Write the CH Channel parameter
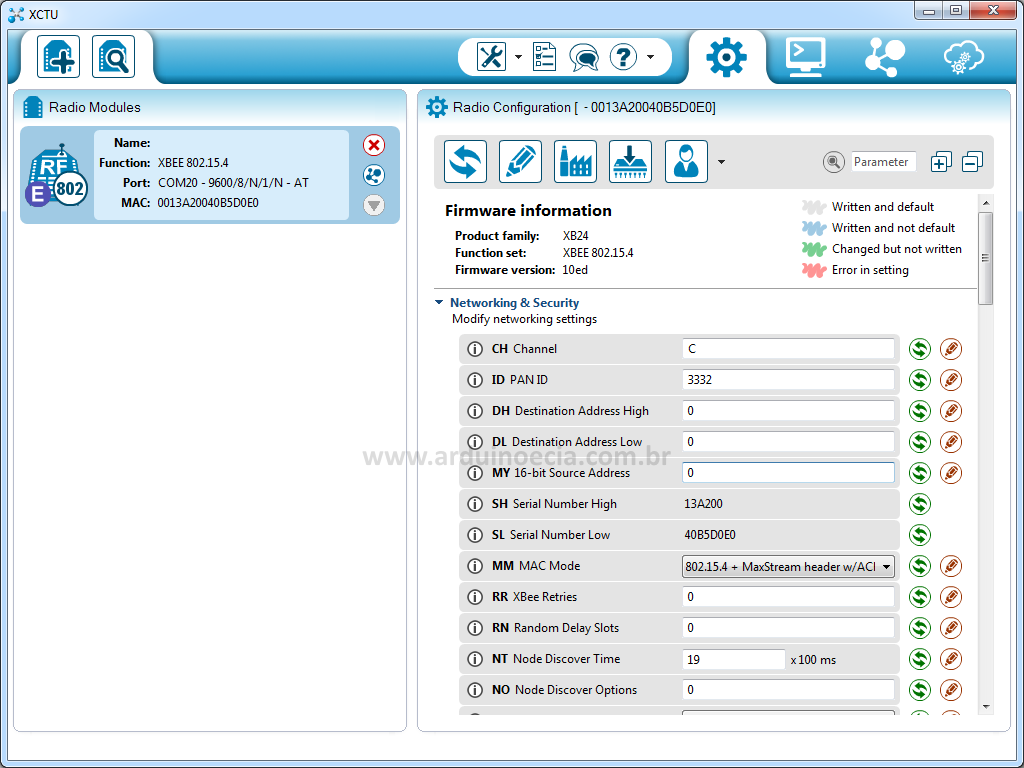The height and width of the screenshot is (768, 1024). point(951,349)
